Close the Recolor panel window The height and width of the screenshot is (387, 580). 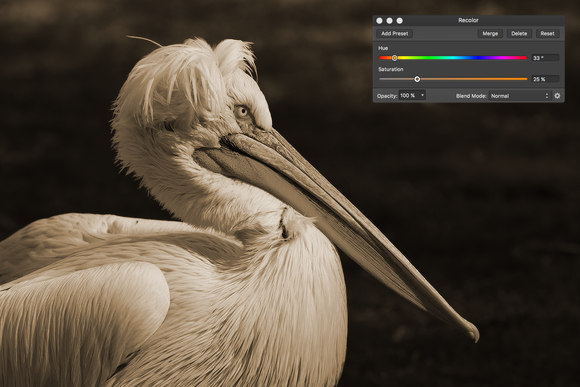pyautogui.click(x=379, y=21)
